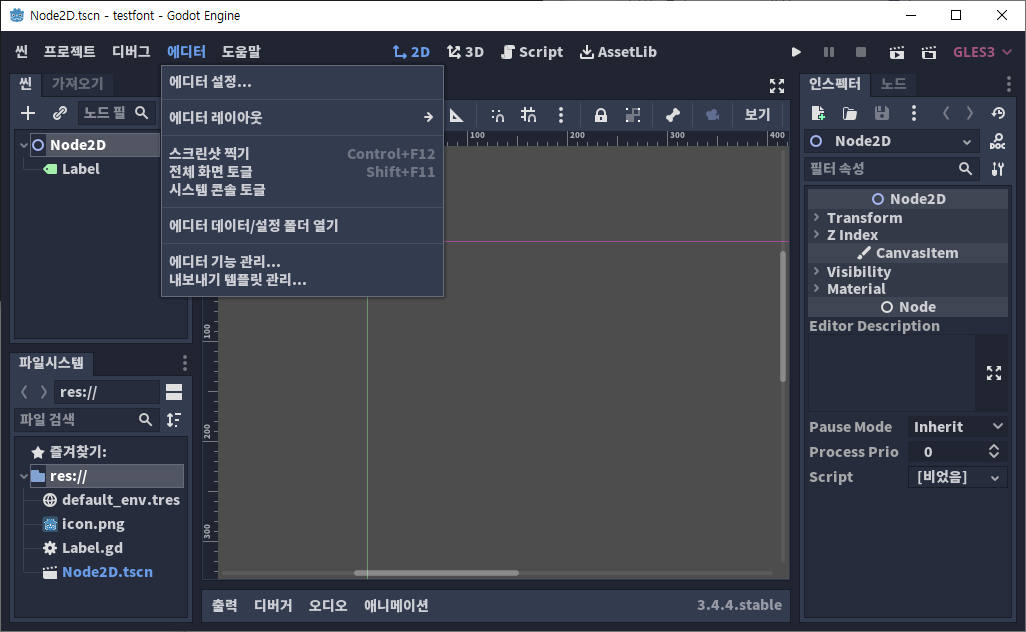Open file sort options icon
This screenshot has height=632, width=1026.
(x=173, y=419)
